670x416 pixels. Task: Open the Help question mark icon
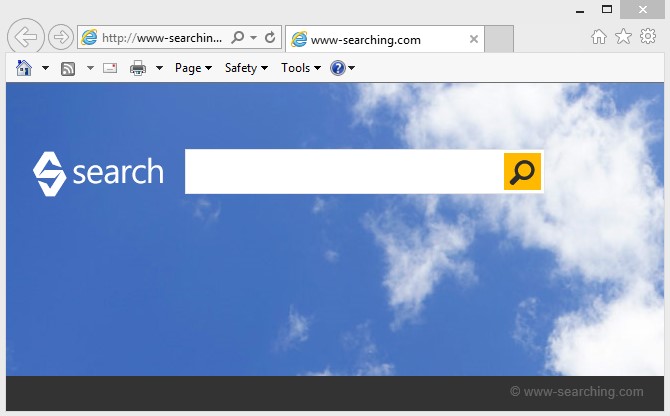point(338,68)
